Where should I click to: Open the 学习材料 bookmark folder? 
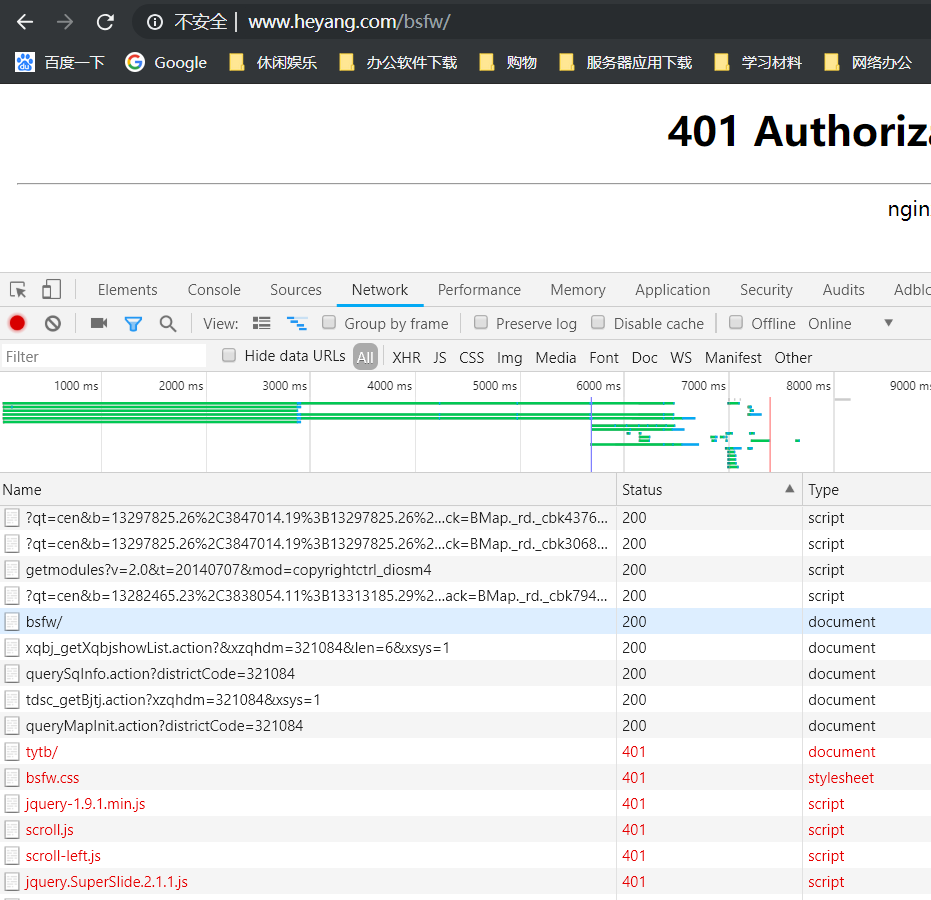758,62
